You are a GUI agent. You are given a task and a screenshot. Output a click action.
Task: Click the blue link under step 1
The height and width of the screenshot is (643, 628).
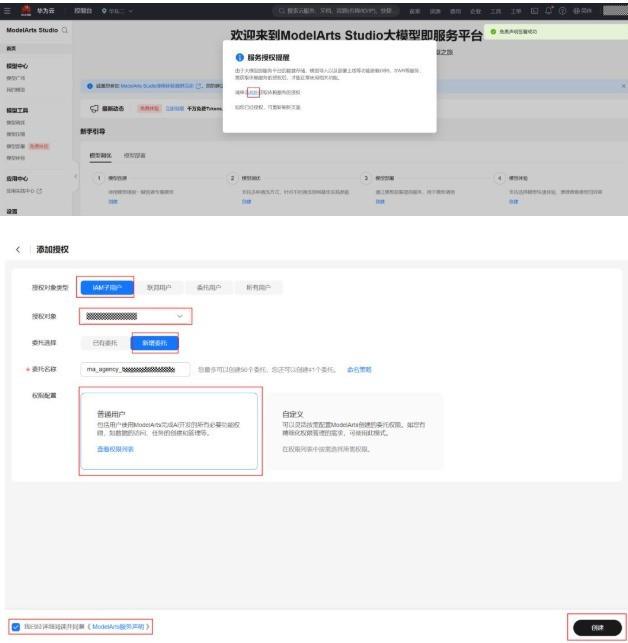[x=113, y=201]
